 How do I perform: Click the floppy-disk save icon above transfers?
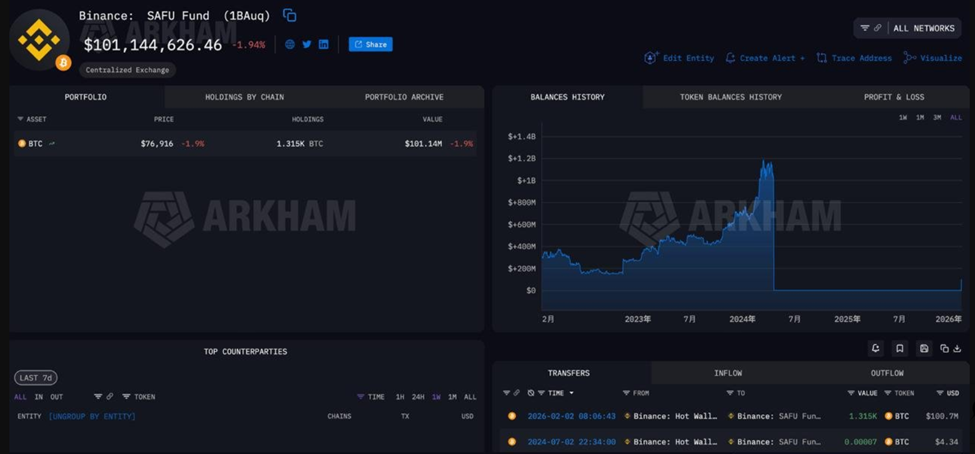[924, 348]
